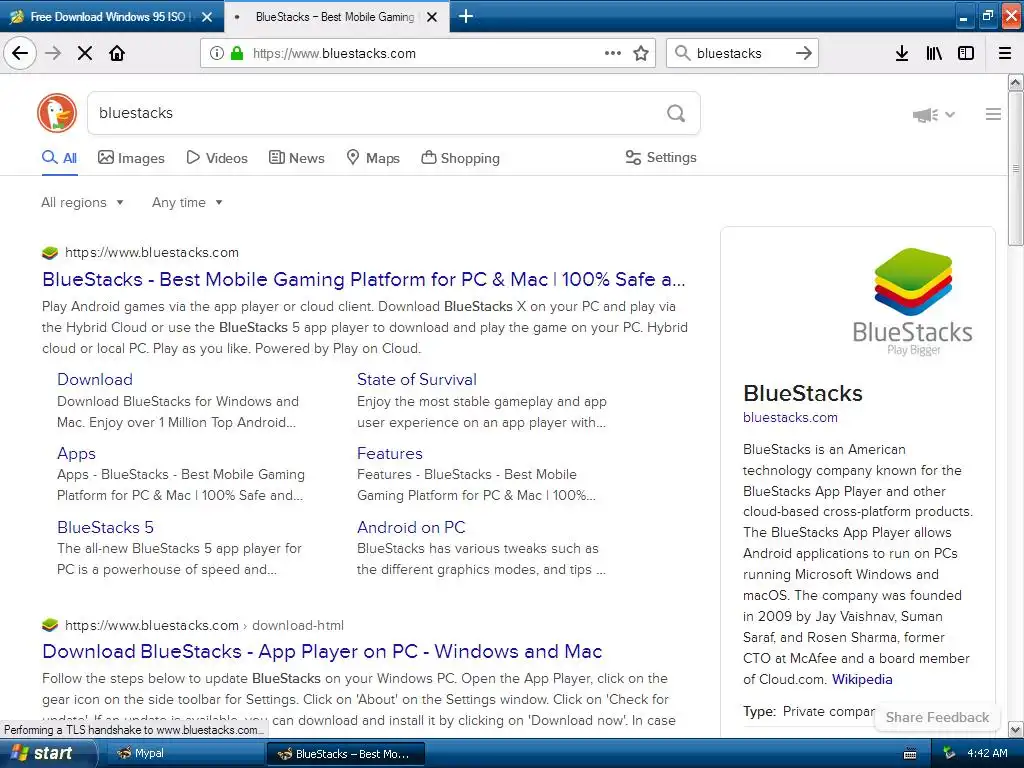
Task: Expand the megaphone dropdown chevron
Action: click(950, 115)
